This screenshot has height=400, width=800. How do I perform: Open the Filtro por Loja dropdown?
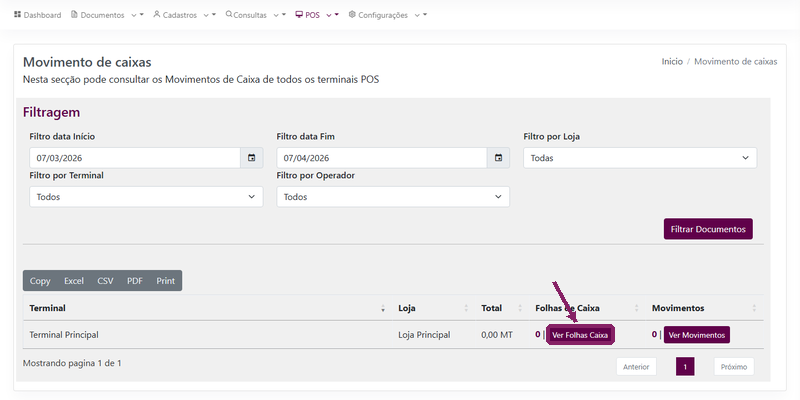(x=640, y=158)
